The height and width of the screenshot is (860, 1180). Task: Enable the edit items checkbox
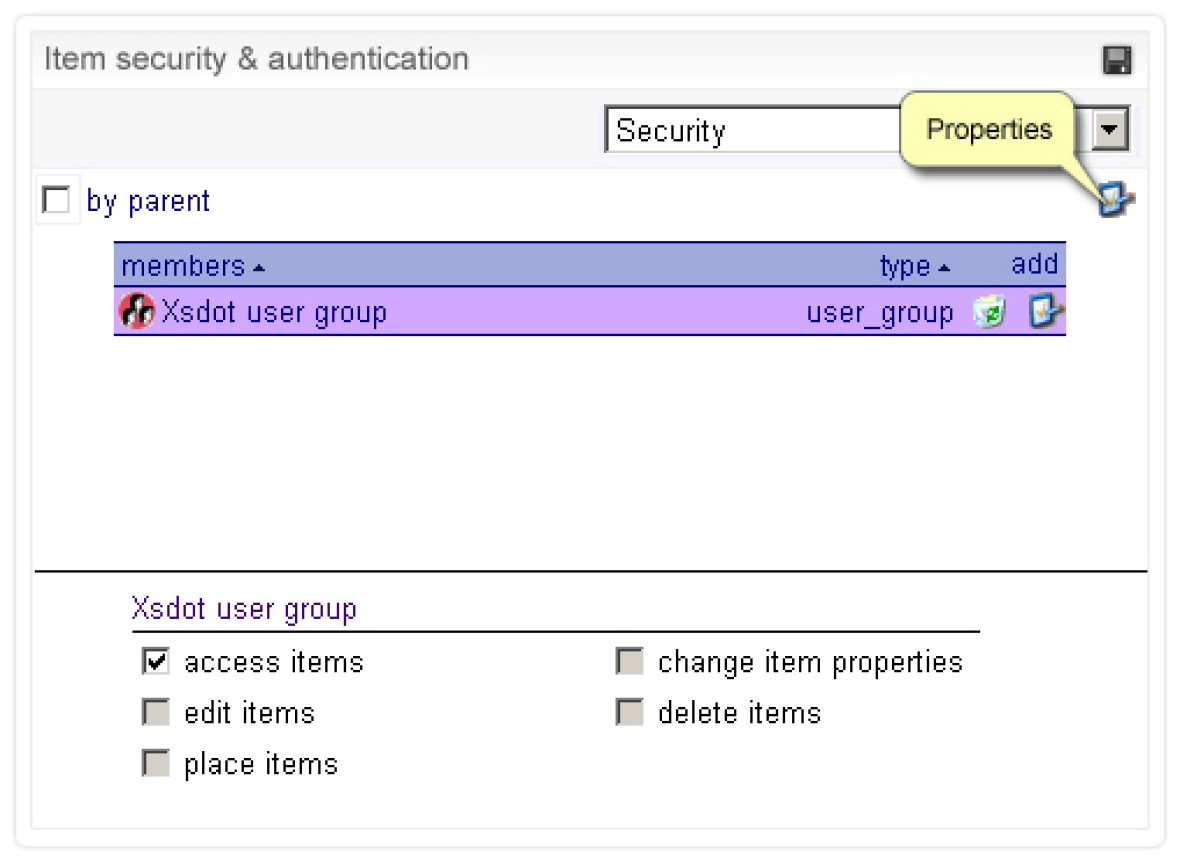155,713
